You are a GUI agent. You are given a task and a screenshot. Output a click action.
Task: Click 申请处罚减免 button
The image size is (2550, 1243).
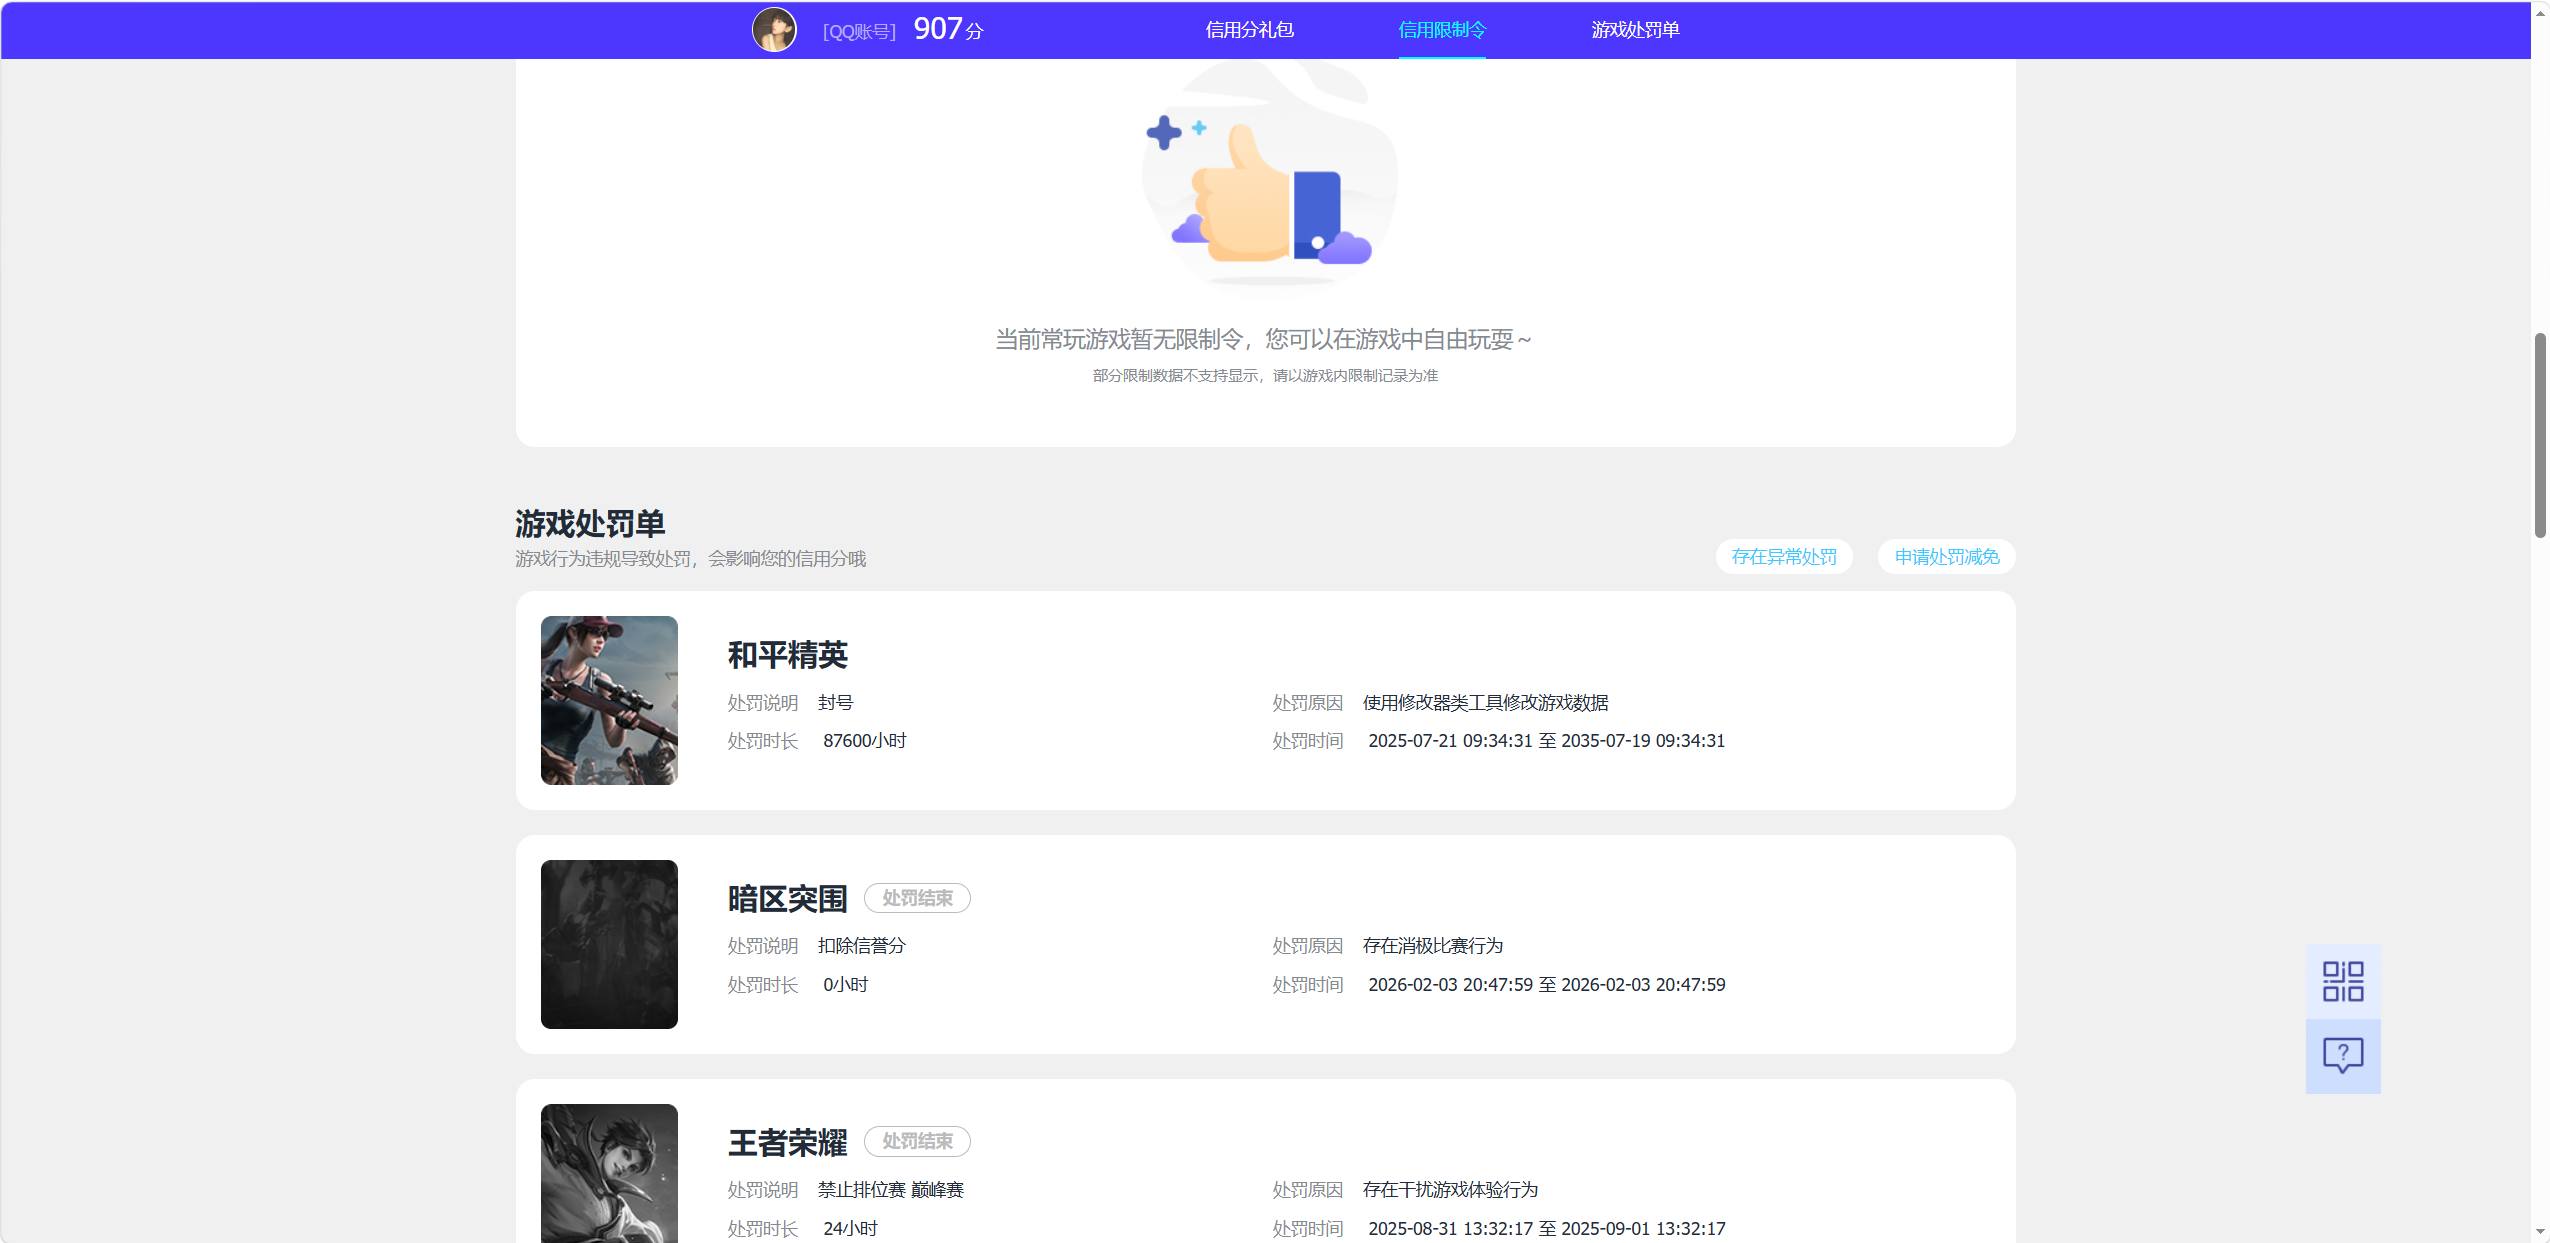1946,557
